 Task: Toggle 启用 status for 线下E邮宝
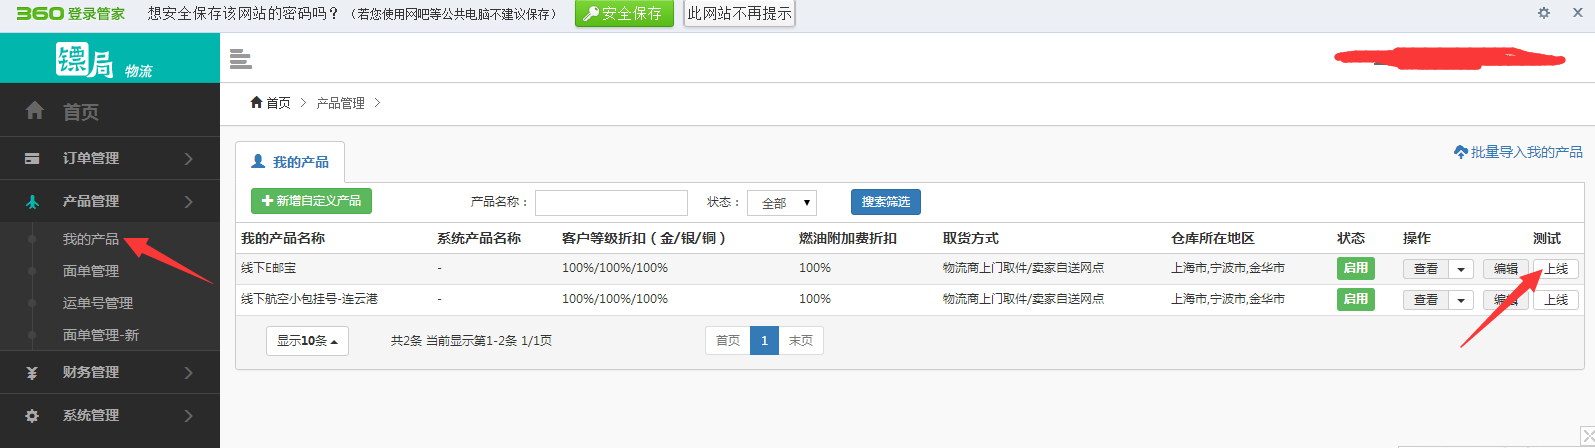1355,268
